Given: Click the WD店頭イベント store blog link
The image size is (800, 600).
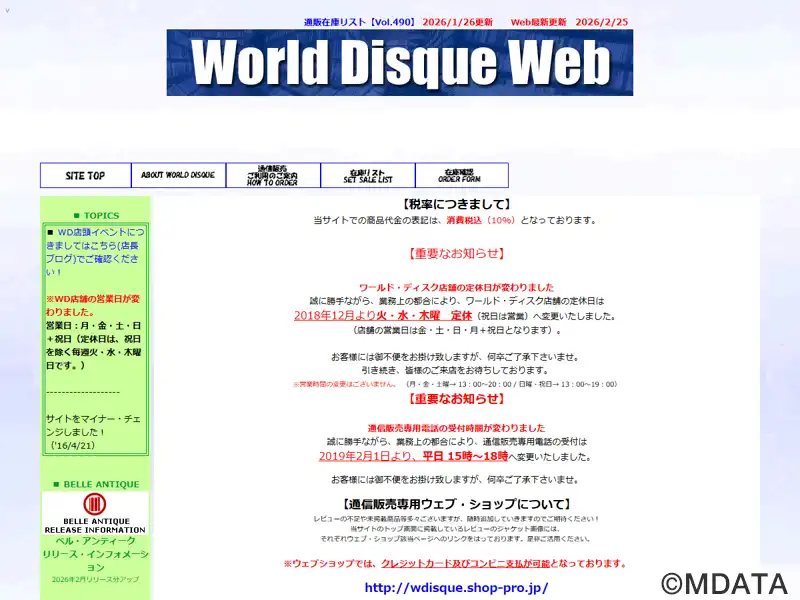Looking at the screenshot, I should pos(95,252).
